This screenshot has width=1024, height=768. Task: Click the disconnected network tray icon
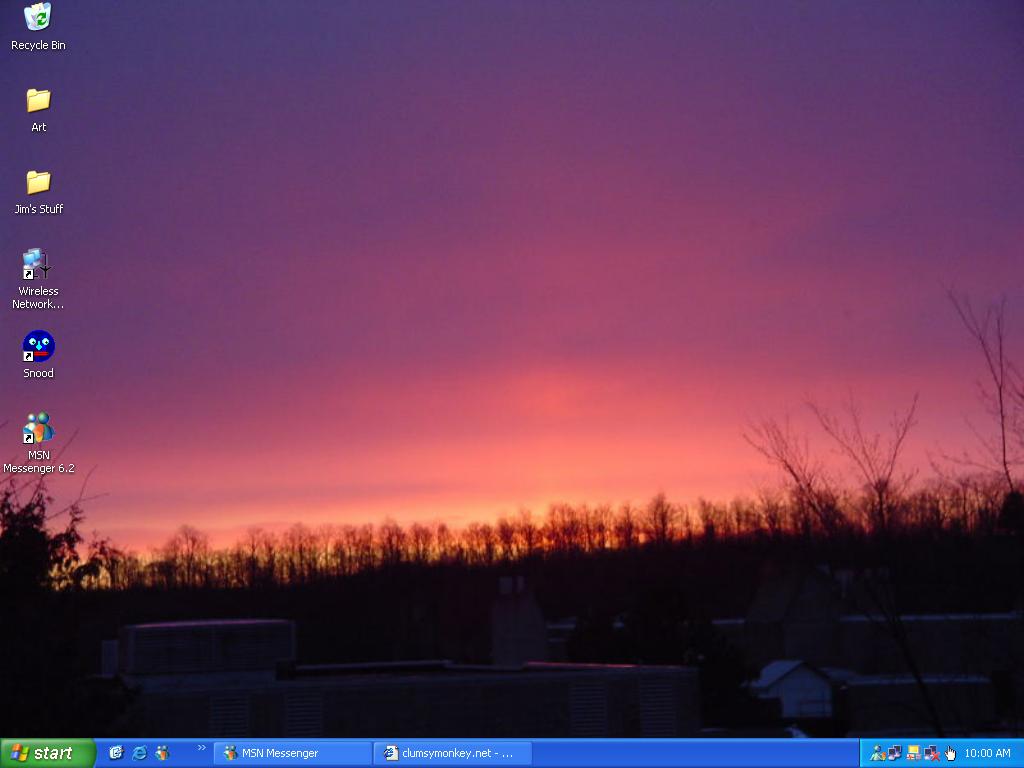click(931, 753)
